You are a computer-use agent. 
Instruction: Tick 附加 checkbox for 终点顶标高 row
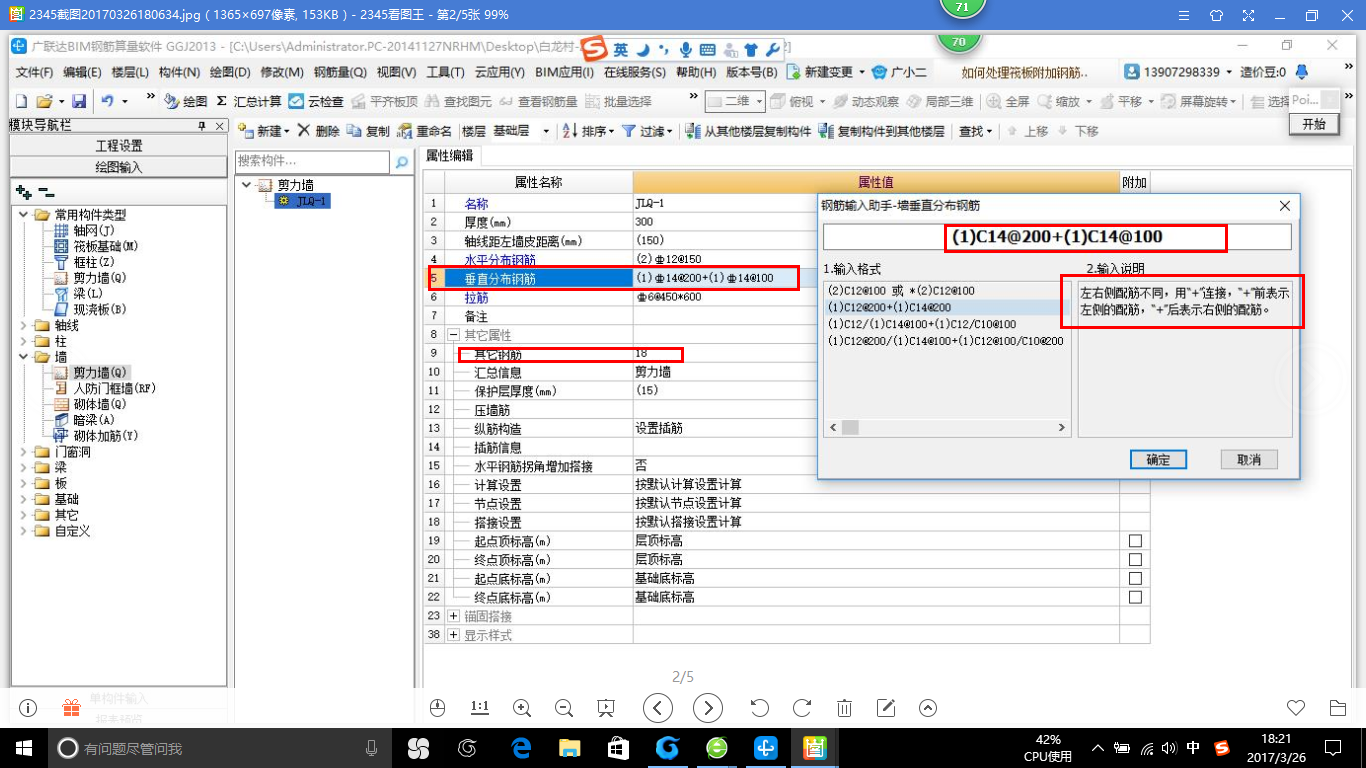[1135, 560]
